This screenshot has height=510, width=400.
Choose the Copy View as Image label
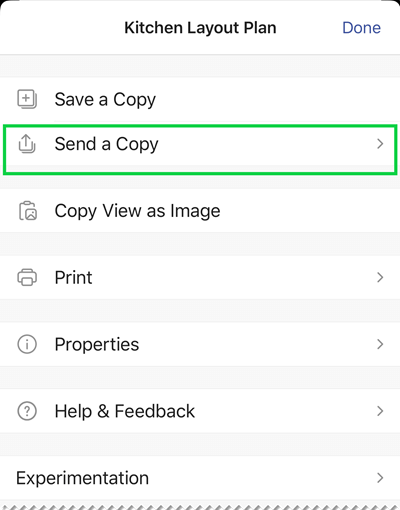(x=137, y=211)
